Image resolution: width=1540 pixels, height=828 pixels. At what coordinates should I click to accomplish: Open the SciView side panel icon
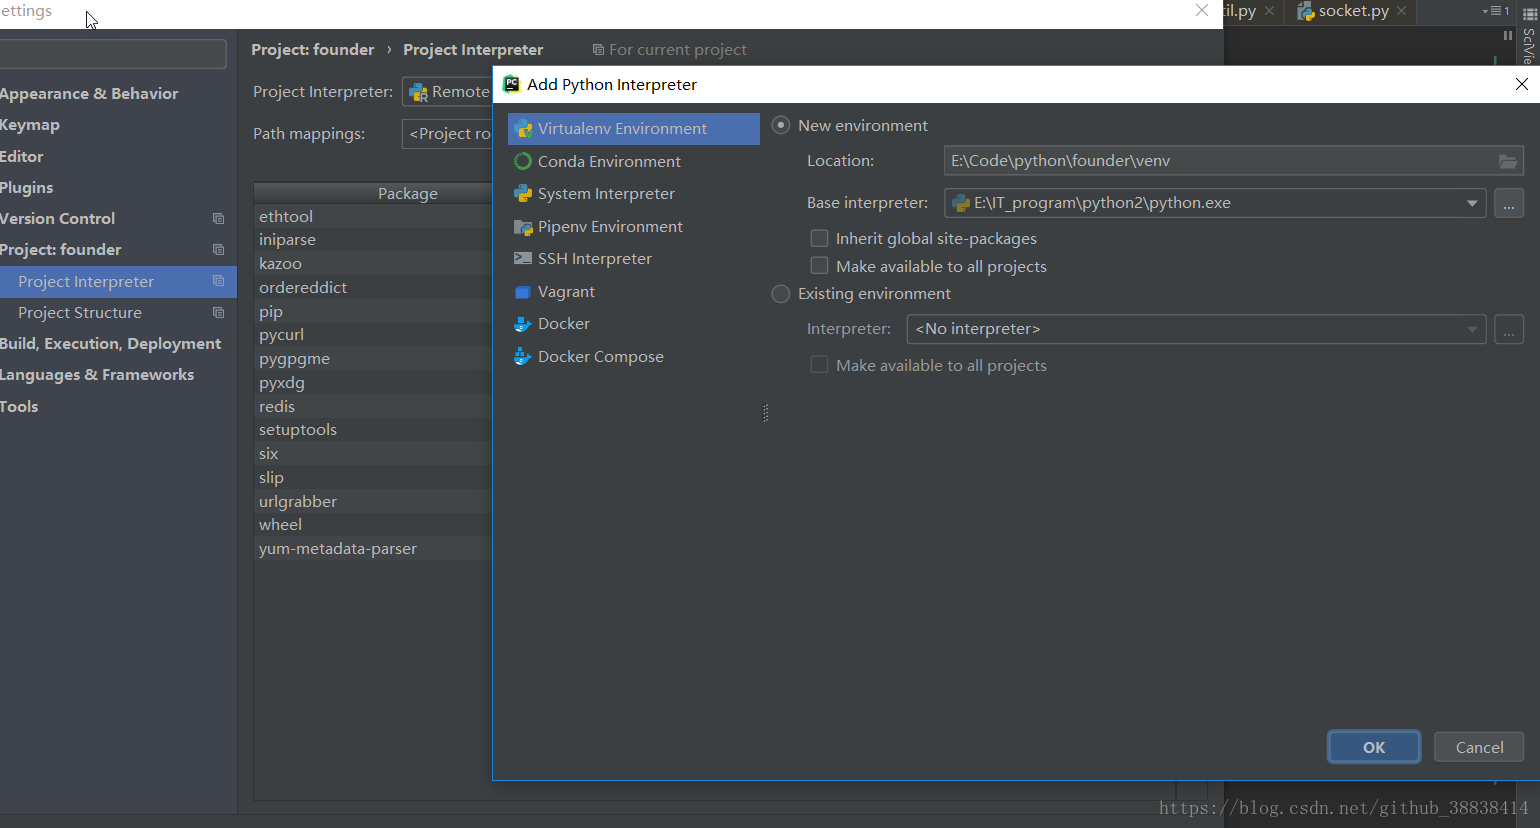[x=1529, y=14]
